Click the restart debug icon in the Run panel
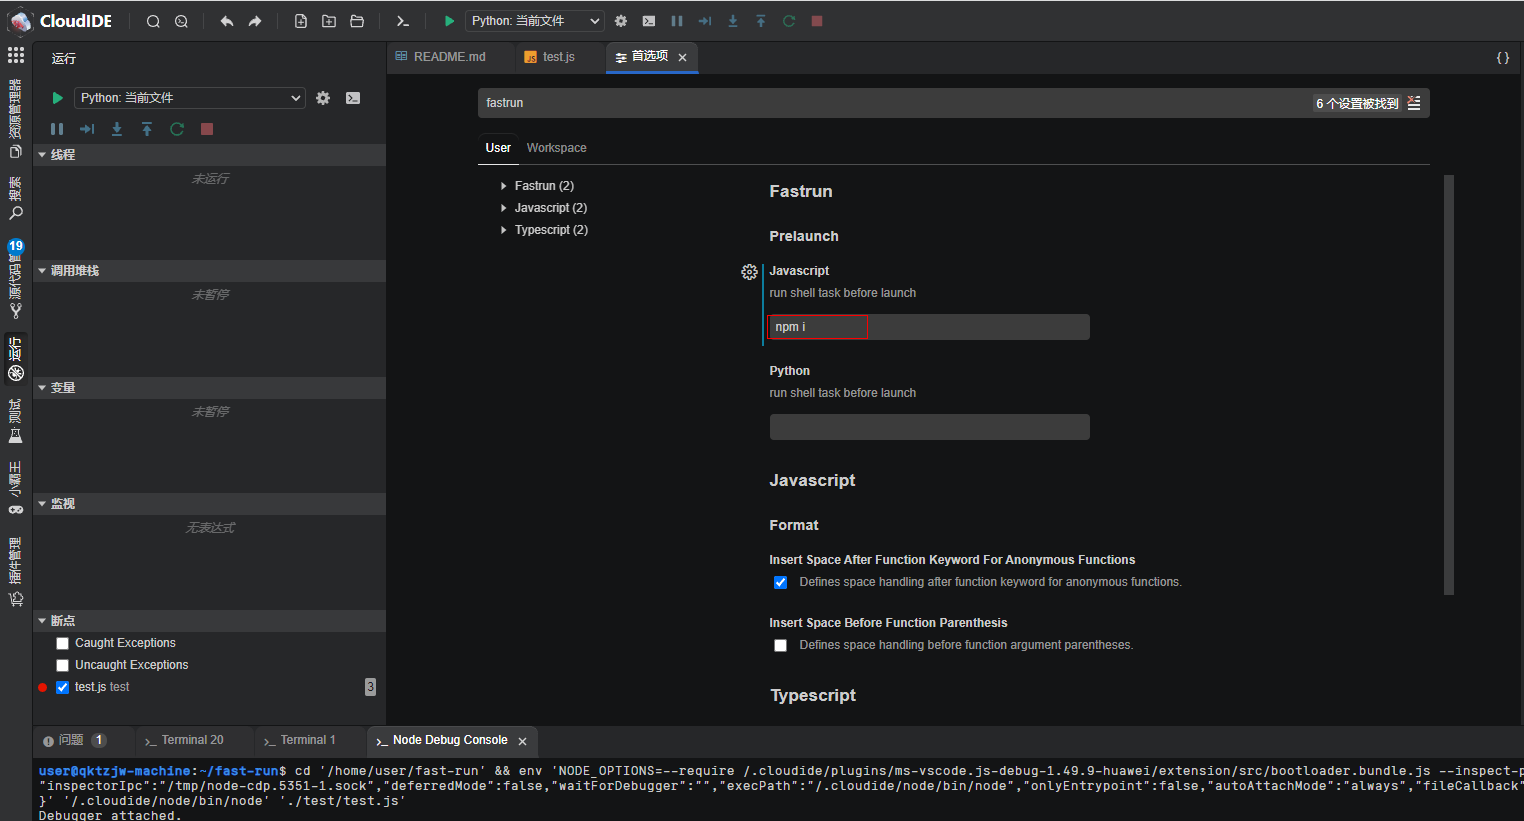 coord(177,129)
